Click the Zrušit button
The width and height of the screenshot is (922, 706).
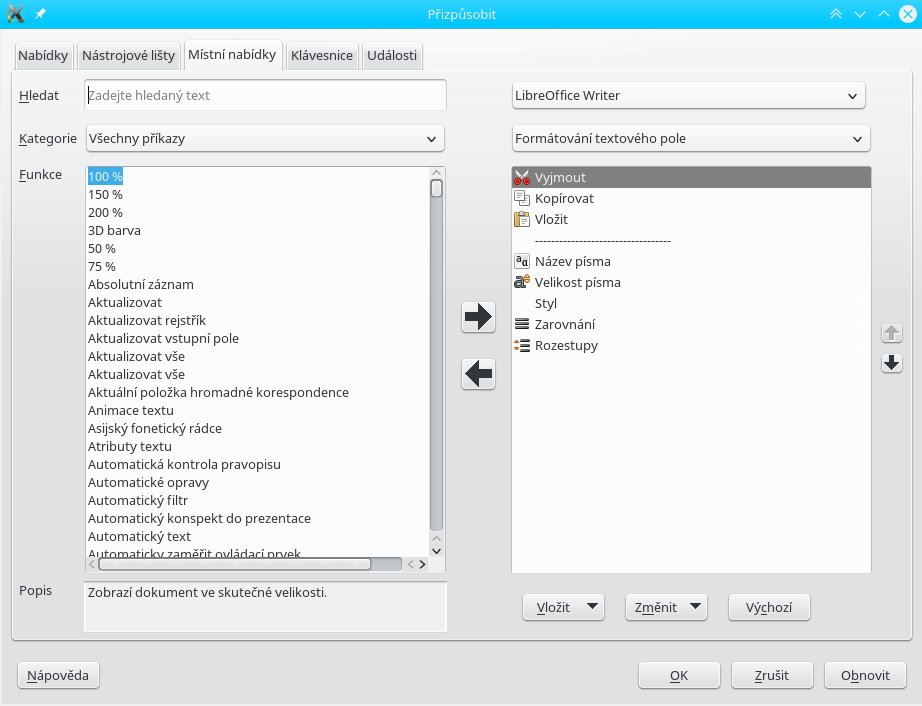(772, 675)
